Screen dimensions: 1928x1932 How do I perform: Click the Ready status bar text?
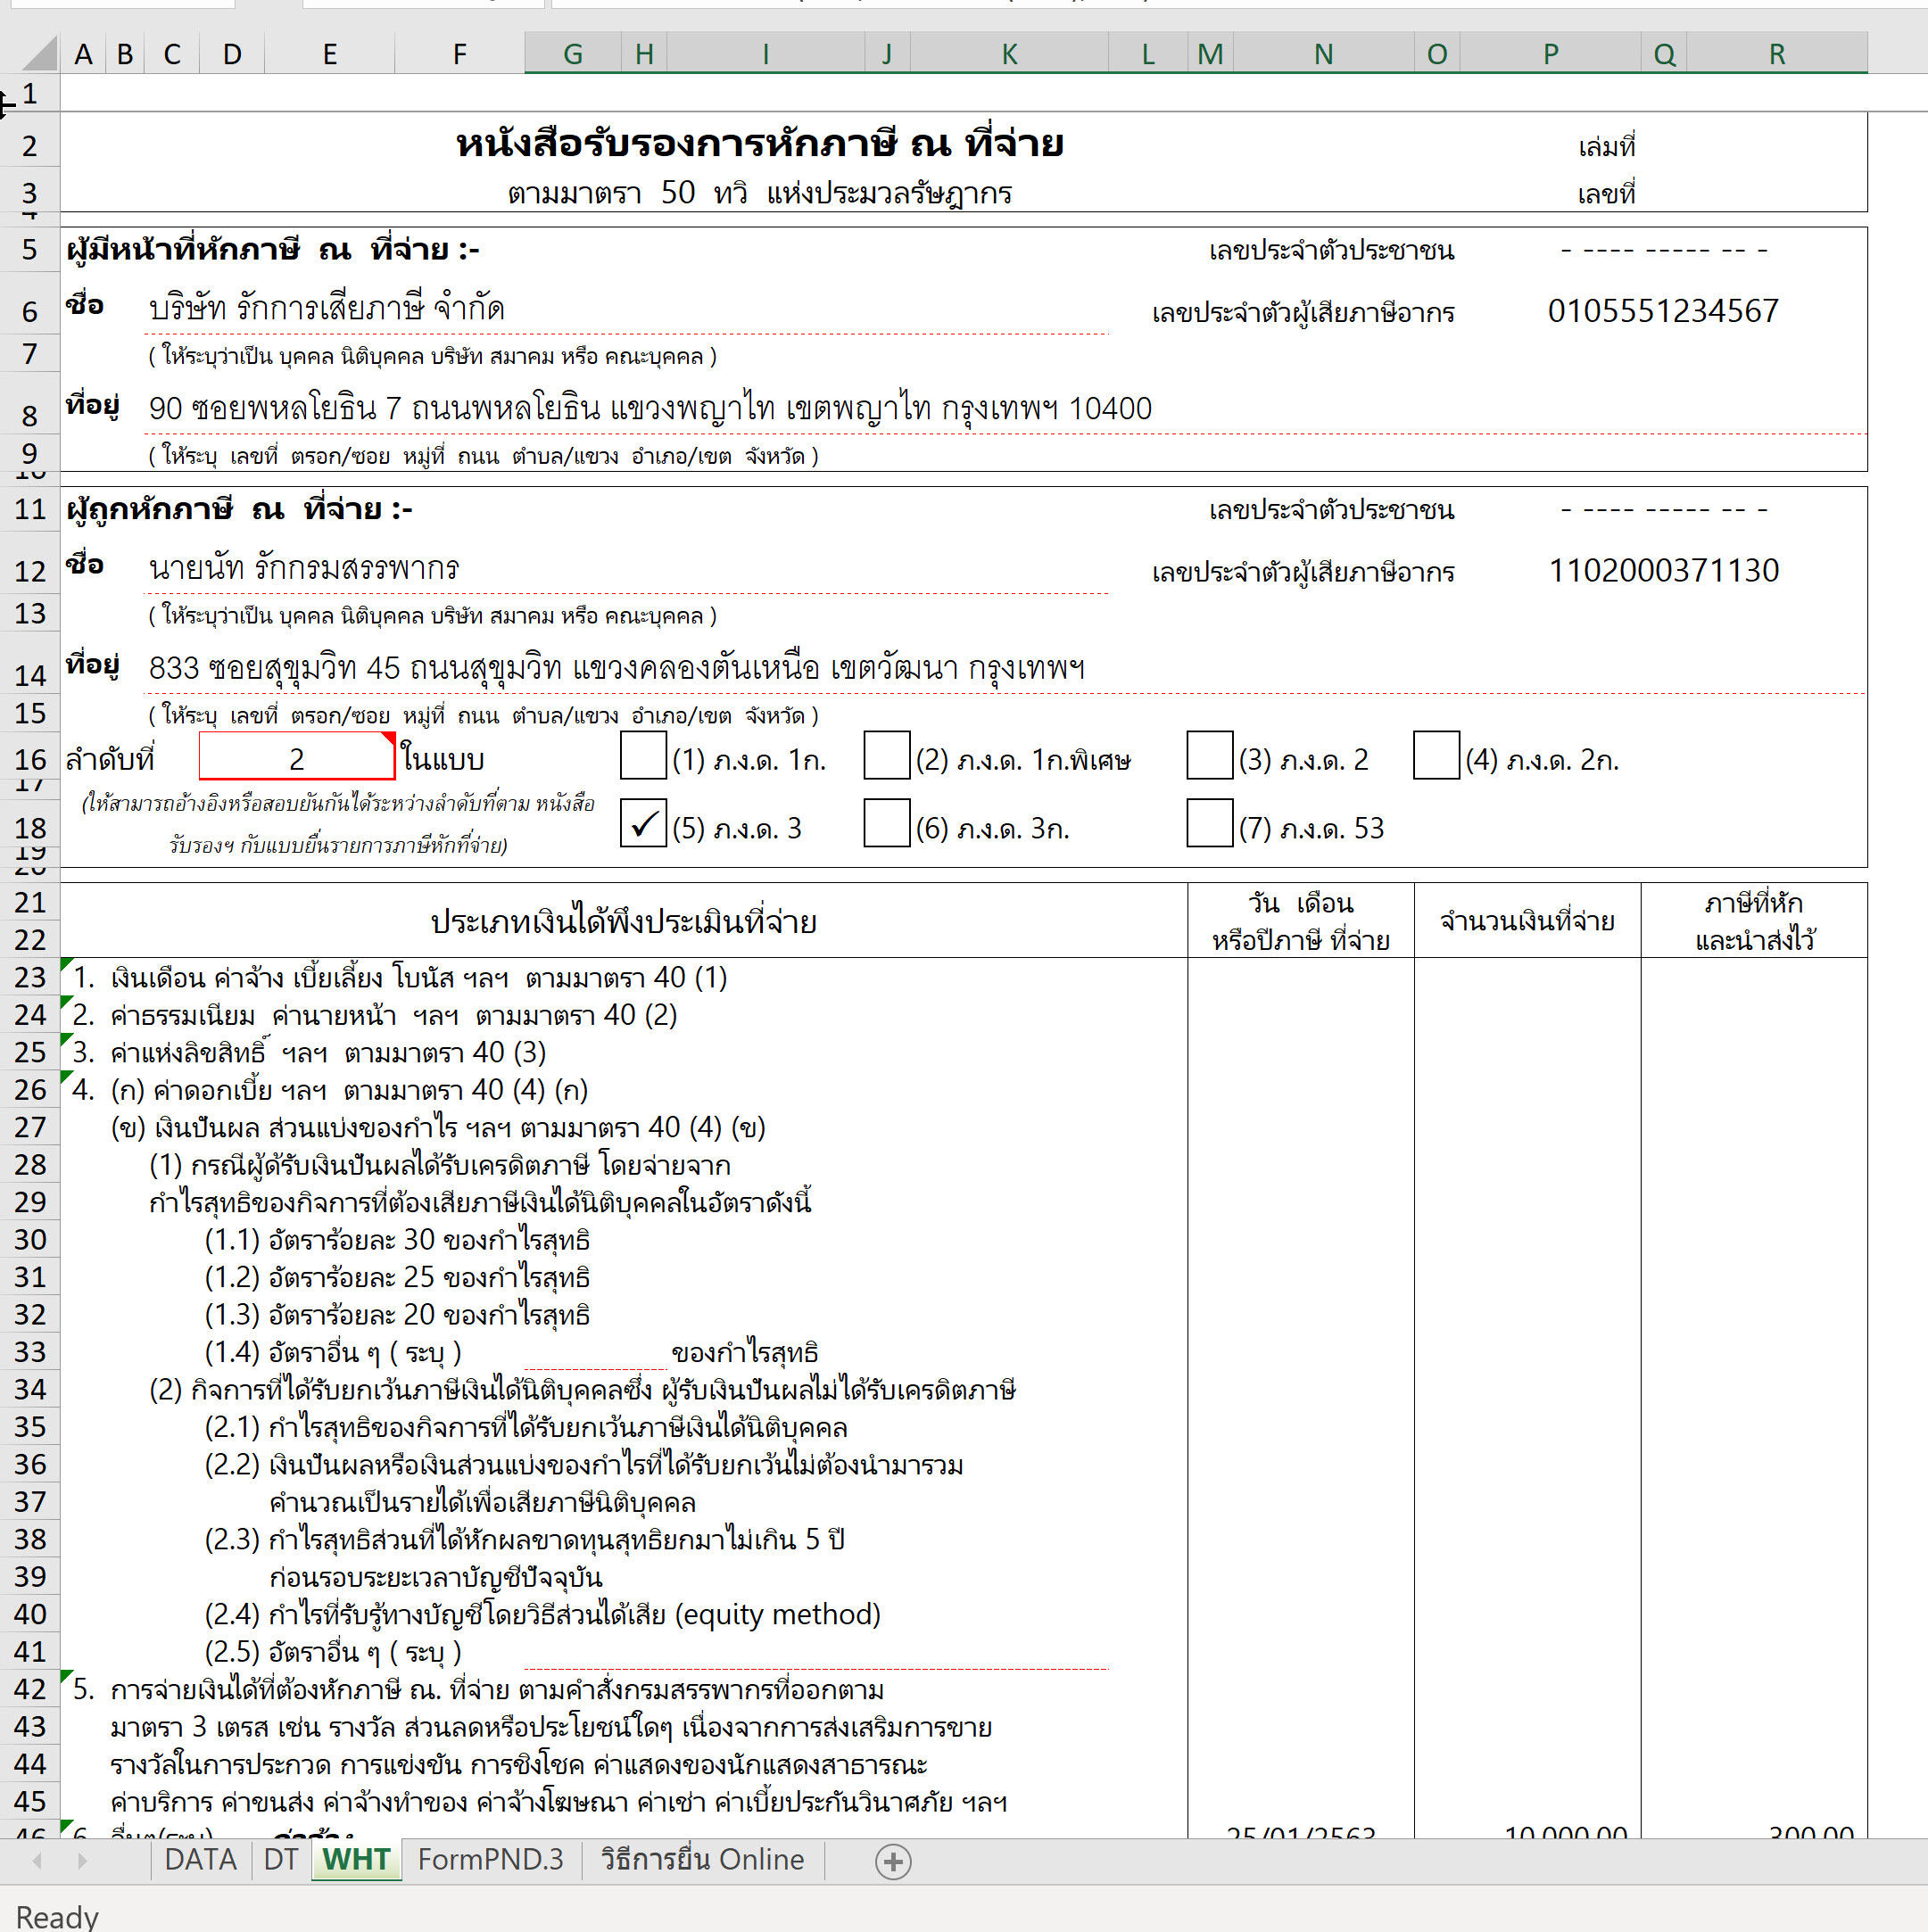(57, 1915)
